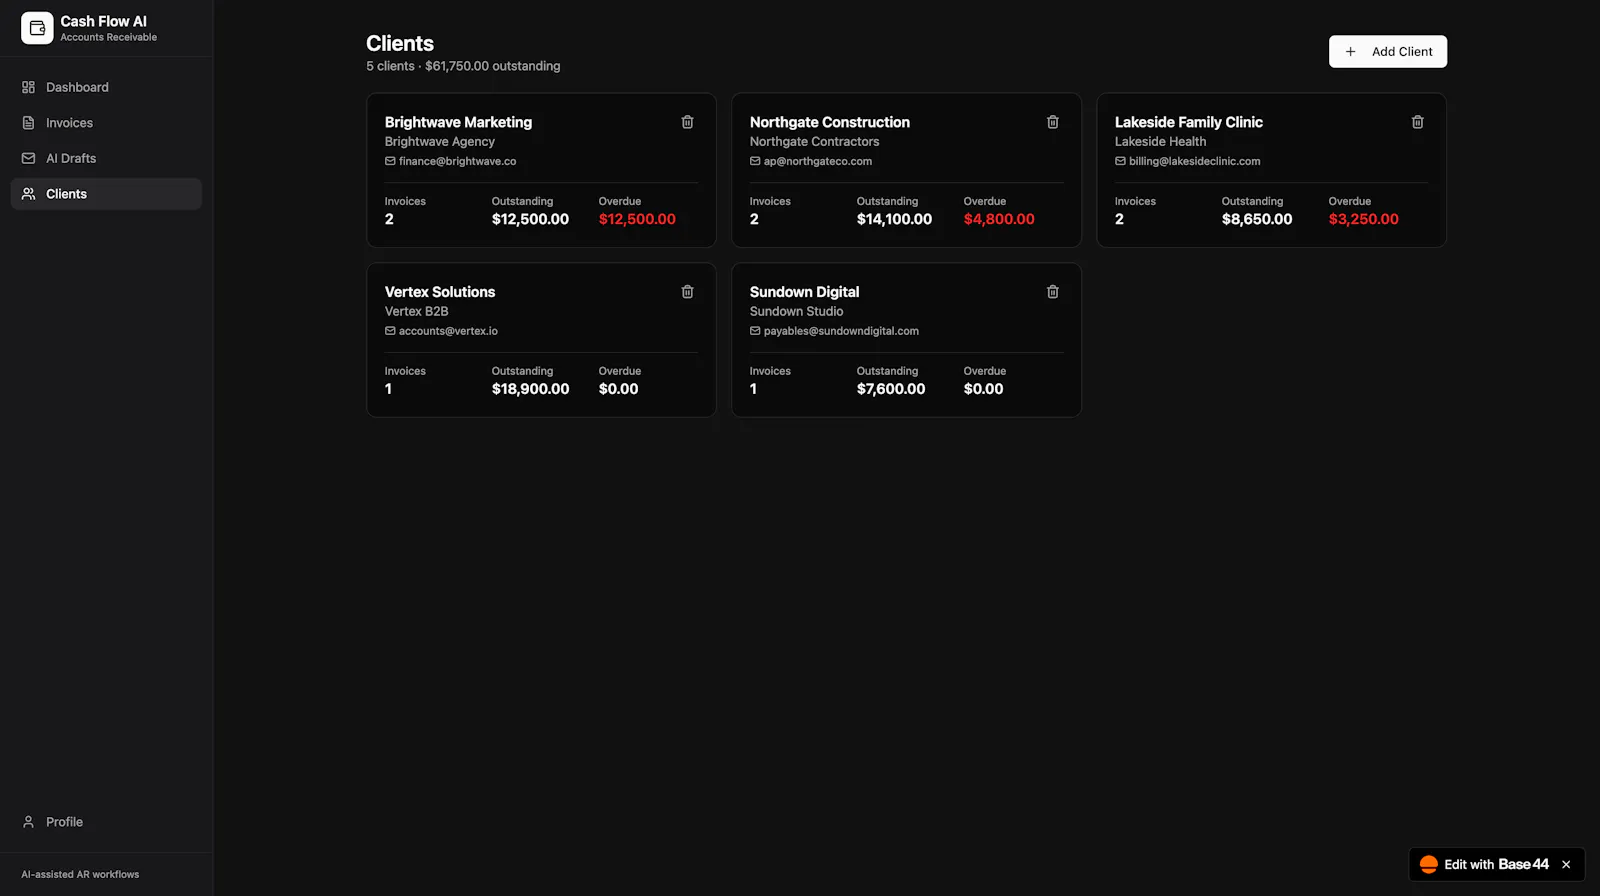Image resolution: width=1600 pixels, height=896 pixels.
Task: Click Sundown's $7,600.00 outstanding amount
Action: (x=891, y=389)
